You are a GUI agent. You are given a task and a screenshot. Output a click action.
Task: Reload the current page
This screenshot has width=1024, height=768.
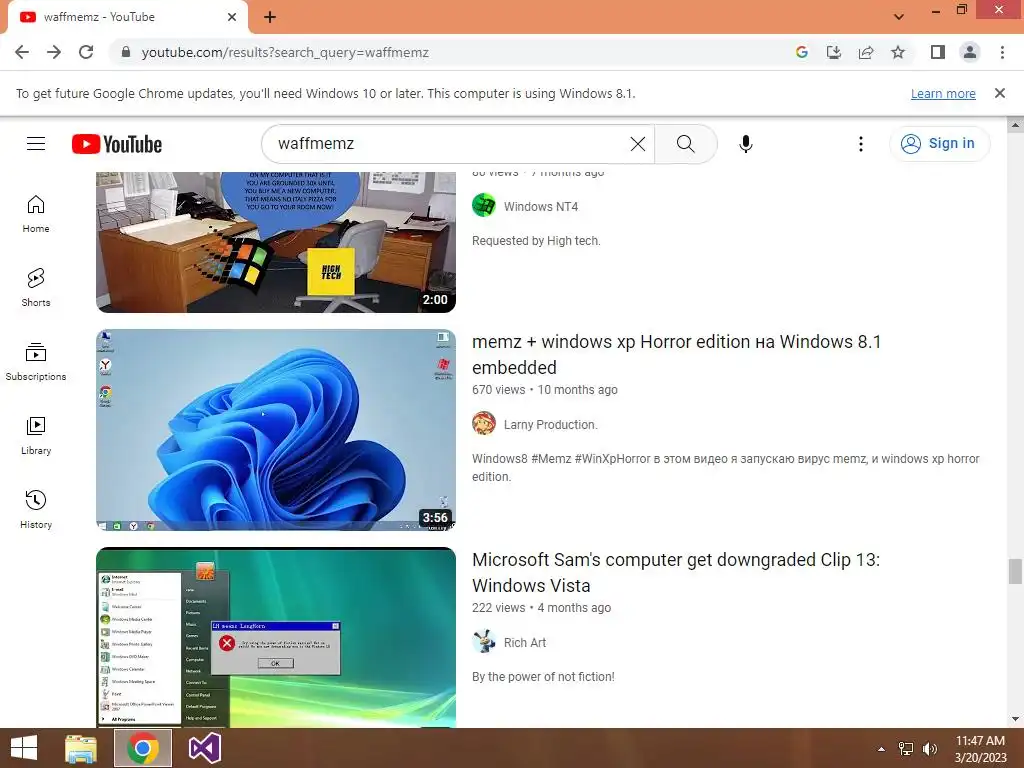point(86,52)
